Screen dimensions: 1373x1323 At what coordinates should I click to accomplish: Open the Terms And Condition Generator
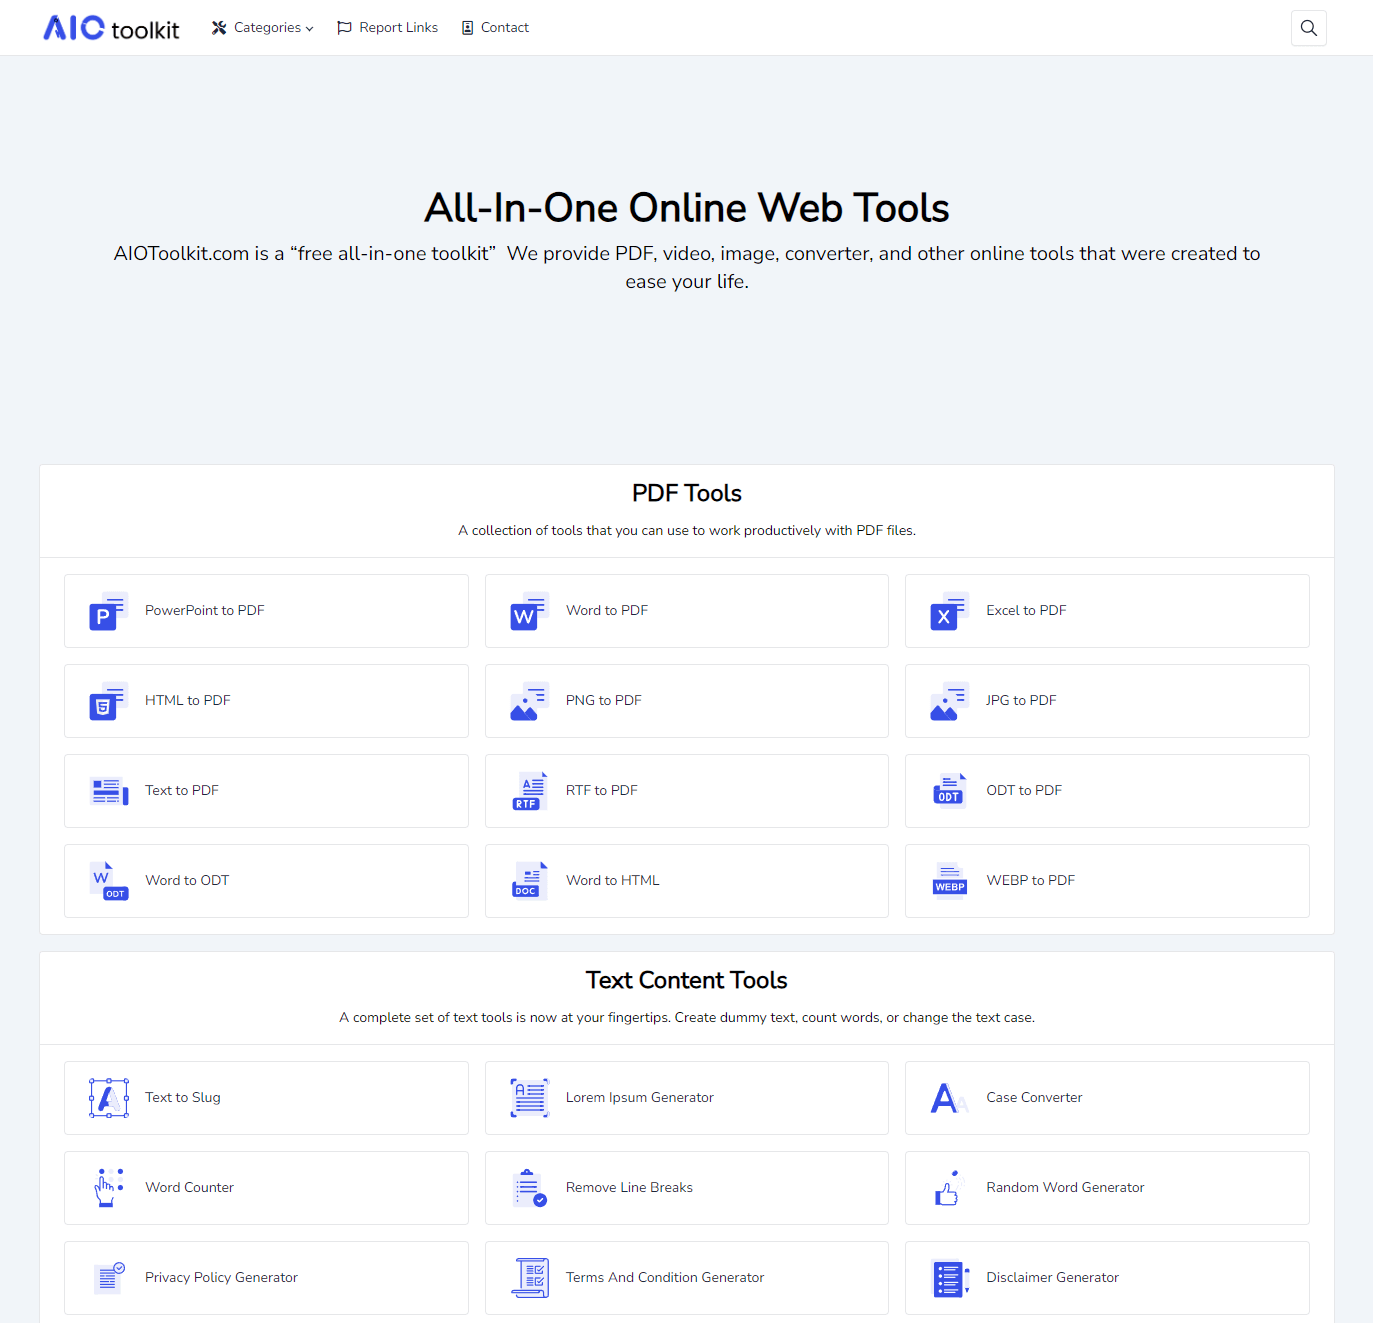coord(686,1278)
